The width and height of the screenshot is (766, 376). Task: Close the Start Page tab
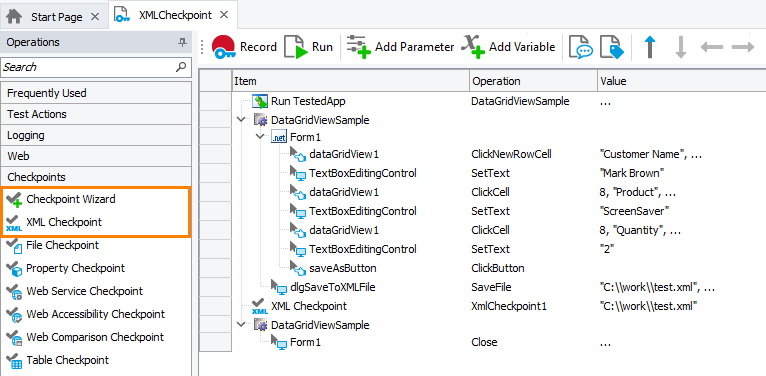pyautogui.click(x=95, y=17)
